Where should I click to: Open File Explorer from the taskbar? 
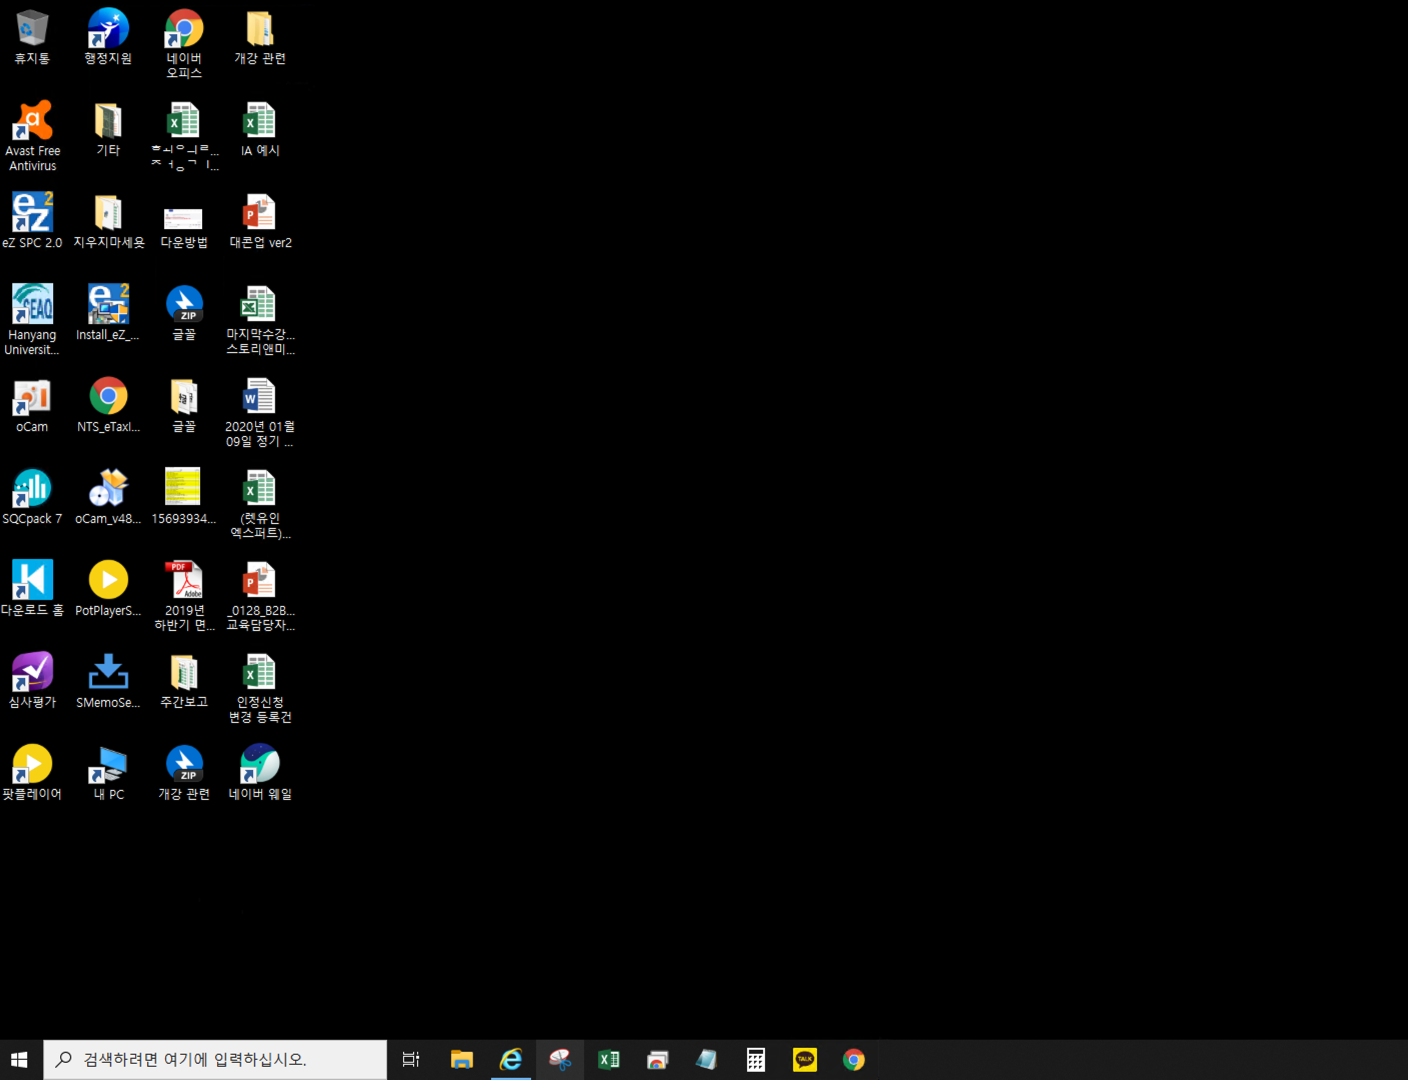coord(461,1060)
